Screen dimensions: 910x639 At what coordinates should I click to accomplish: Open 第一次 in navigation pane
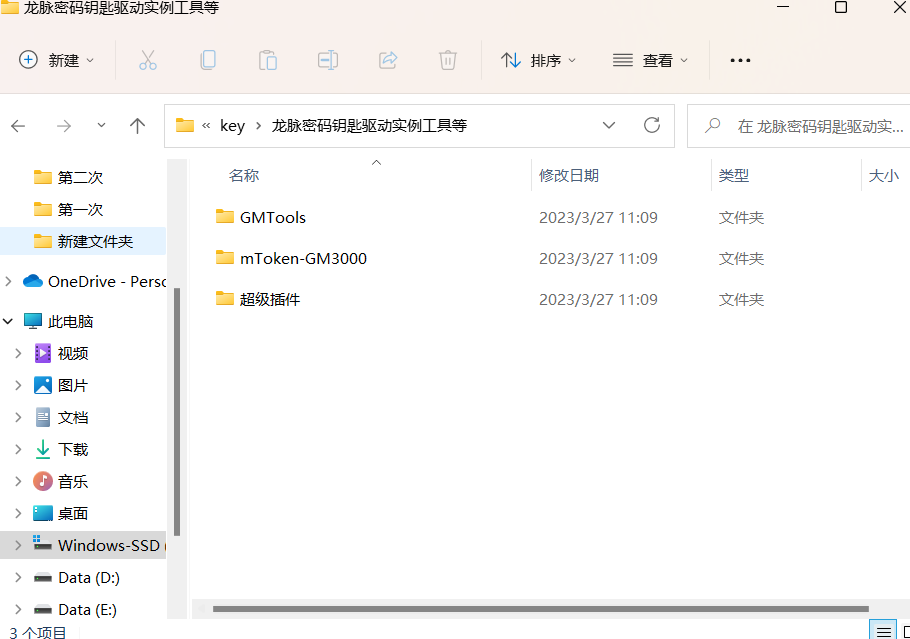(x=80, y=210)
